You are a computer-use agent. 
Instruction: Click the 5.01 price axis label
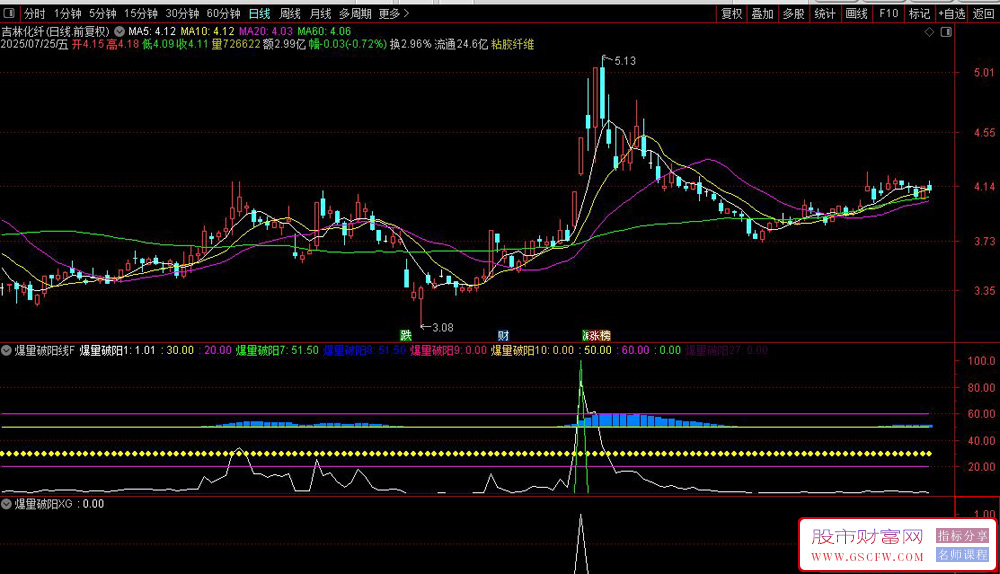coord(984,73)
